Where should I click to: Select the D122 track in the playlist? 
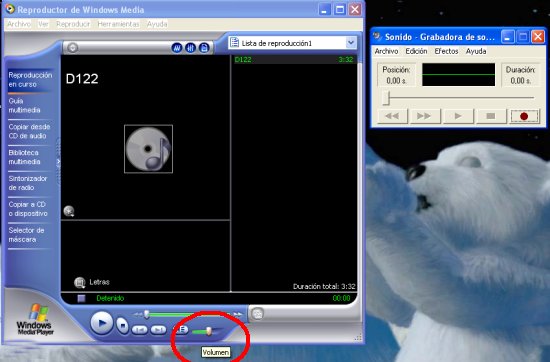[x=294, y=60]
